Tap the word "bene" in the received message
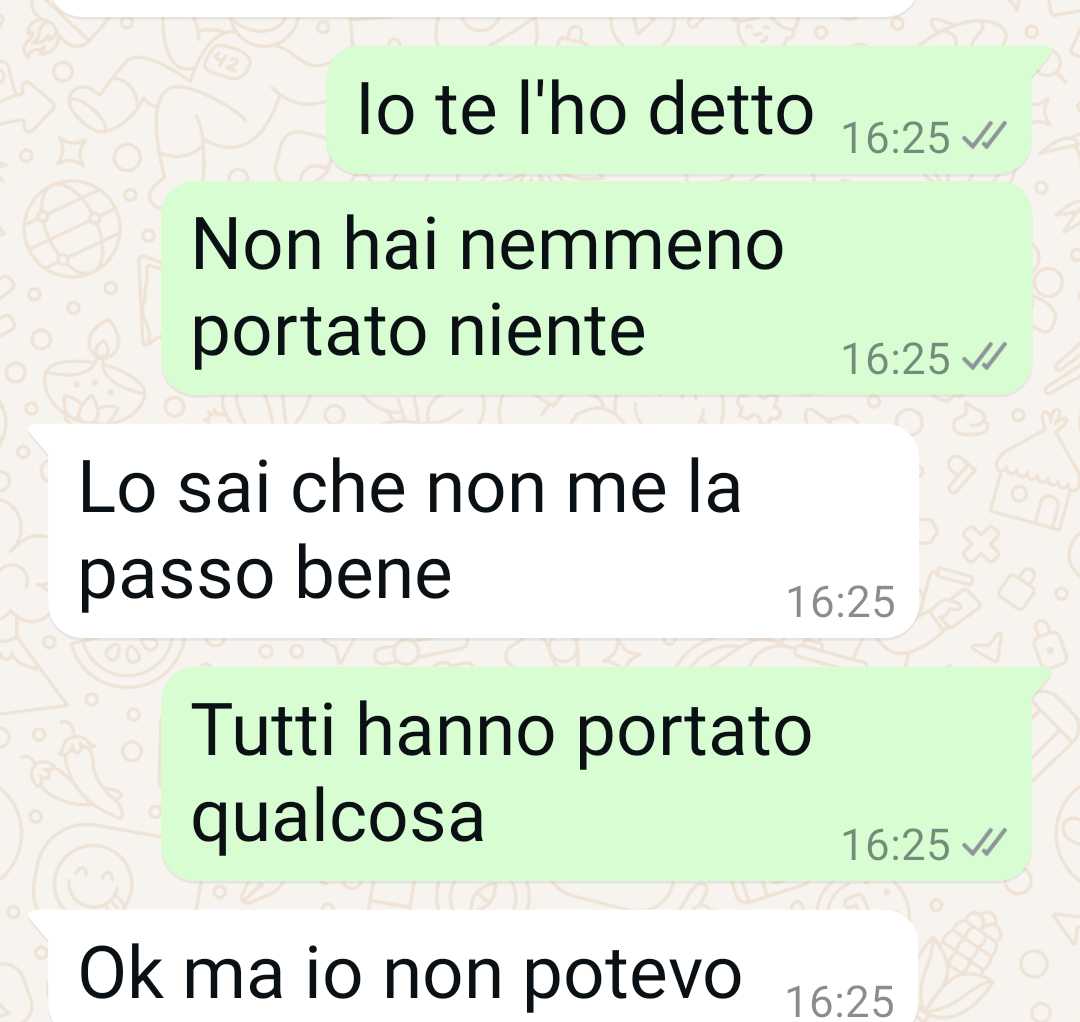 coord(373,574)
